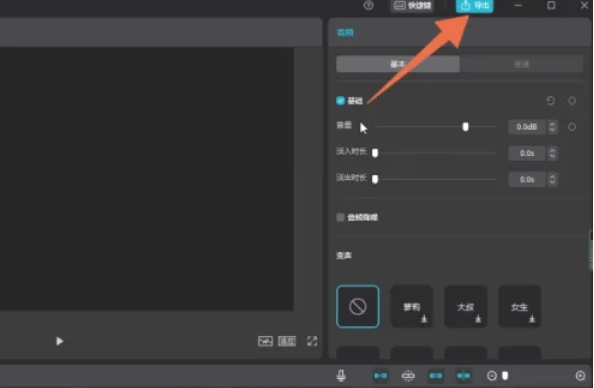Click the 淡出时长 fade-out slider handle
The image size is (594, 388).
375,179
